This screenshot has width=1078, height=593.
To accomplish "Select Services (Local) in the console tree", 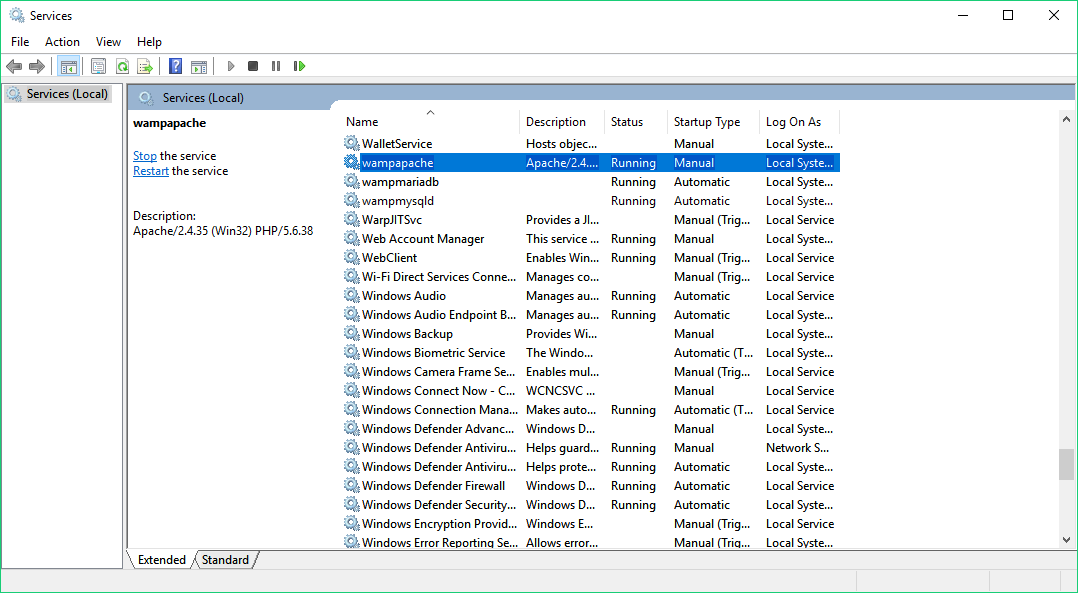I will click(x=58, y=94).
